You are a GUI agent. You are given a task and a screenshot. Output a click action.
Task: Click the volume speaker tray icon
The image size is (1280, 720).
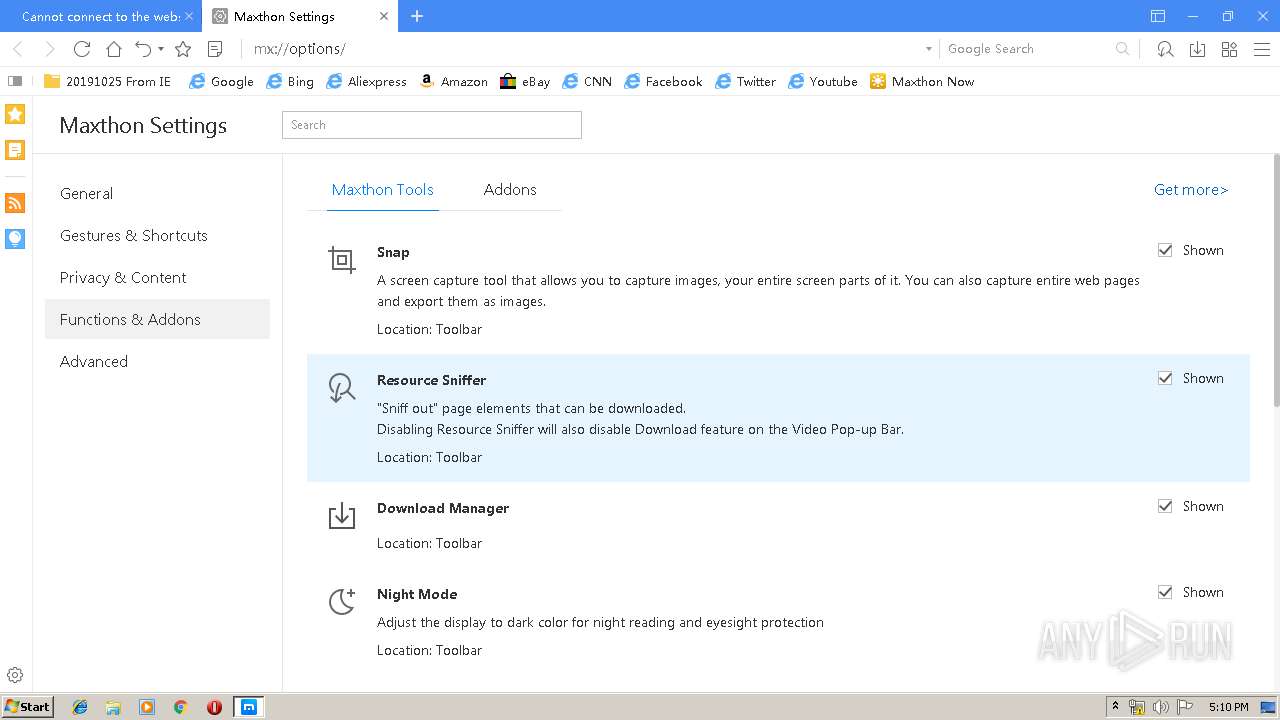coord(1160,707)
